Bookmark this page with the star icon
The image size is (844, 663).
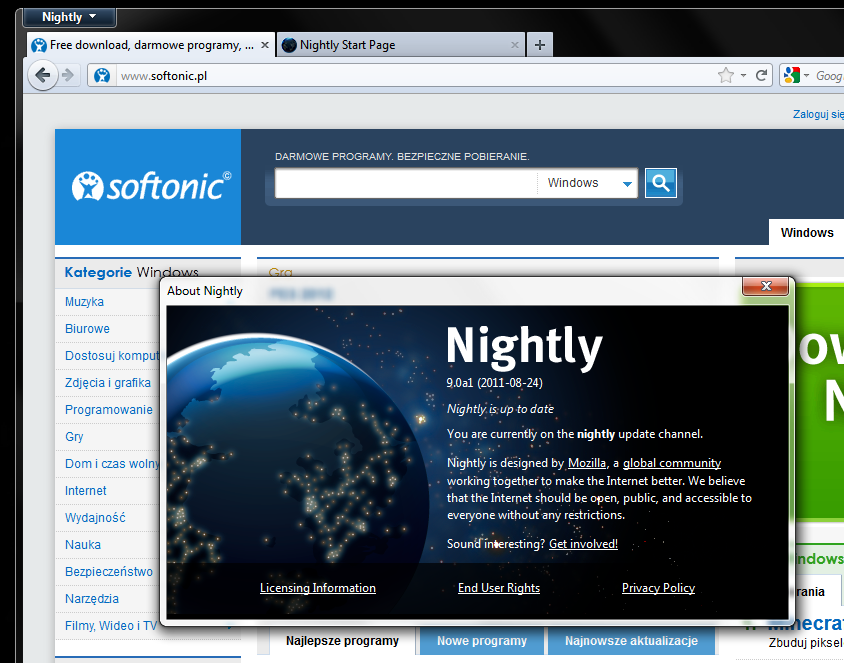coord(726,75)
